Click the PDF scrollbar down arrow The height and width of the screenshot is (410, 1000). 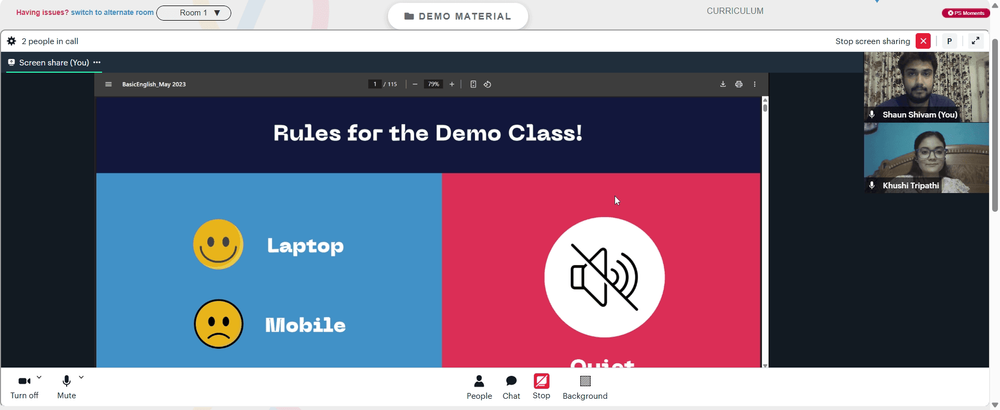point(765,365)
